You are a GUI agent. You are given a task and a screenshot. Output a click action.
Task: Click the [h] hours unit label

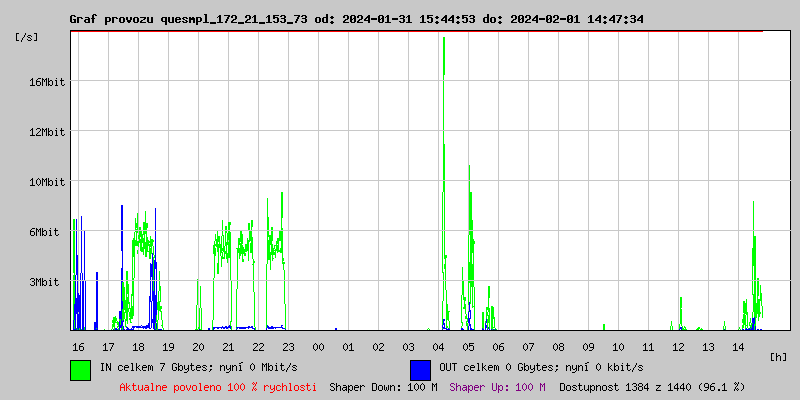point(779,356)
